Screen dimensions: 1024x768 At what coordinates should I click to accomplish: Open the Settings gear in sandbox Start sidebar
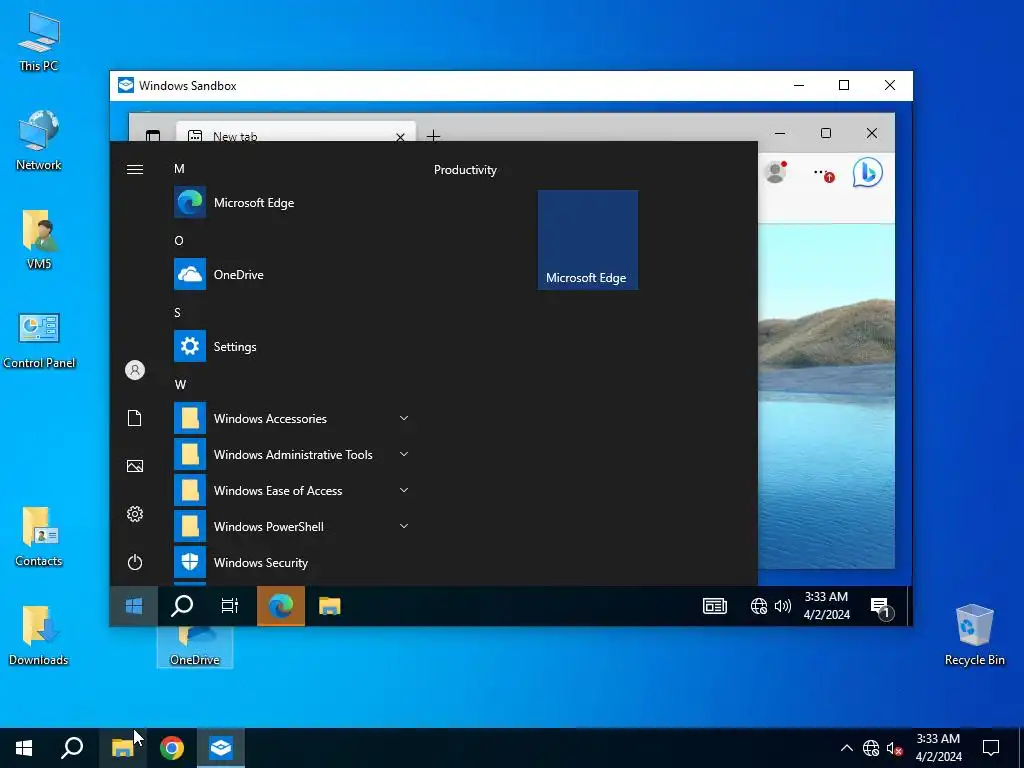pos(135,514)
